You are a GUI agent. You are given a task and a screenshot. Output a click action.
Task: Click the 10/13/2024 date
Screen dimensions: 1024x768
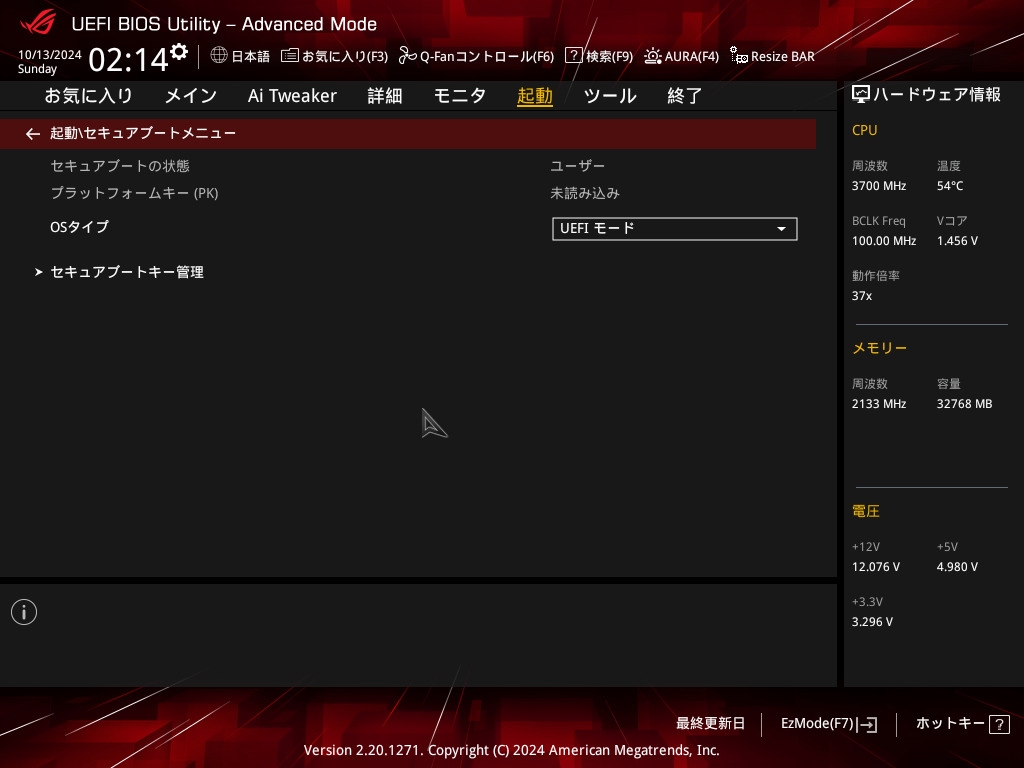pyautogui.click(x=50, y=55)
